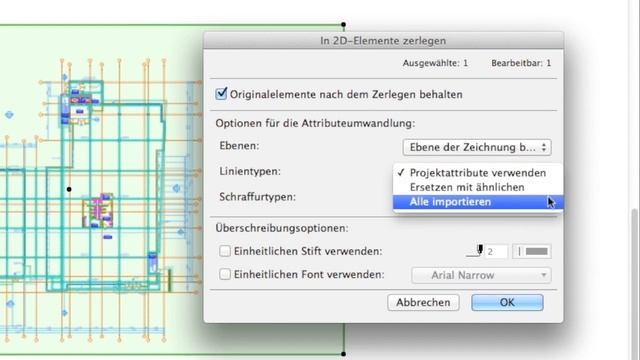The height and width of the screenshot is (360, 640).
Task: Click the Bearbeitbar: 1 text
Action: 521,63
